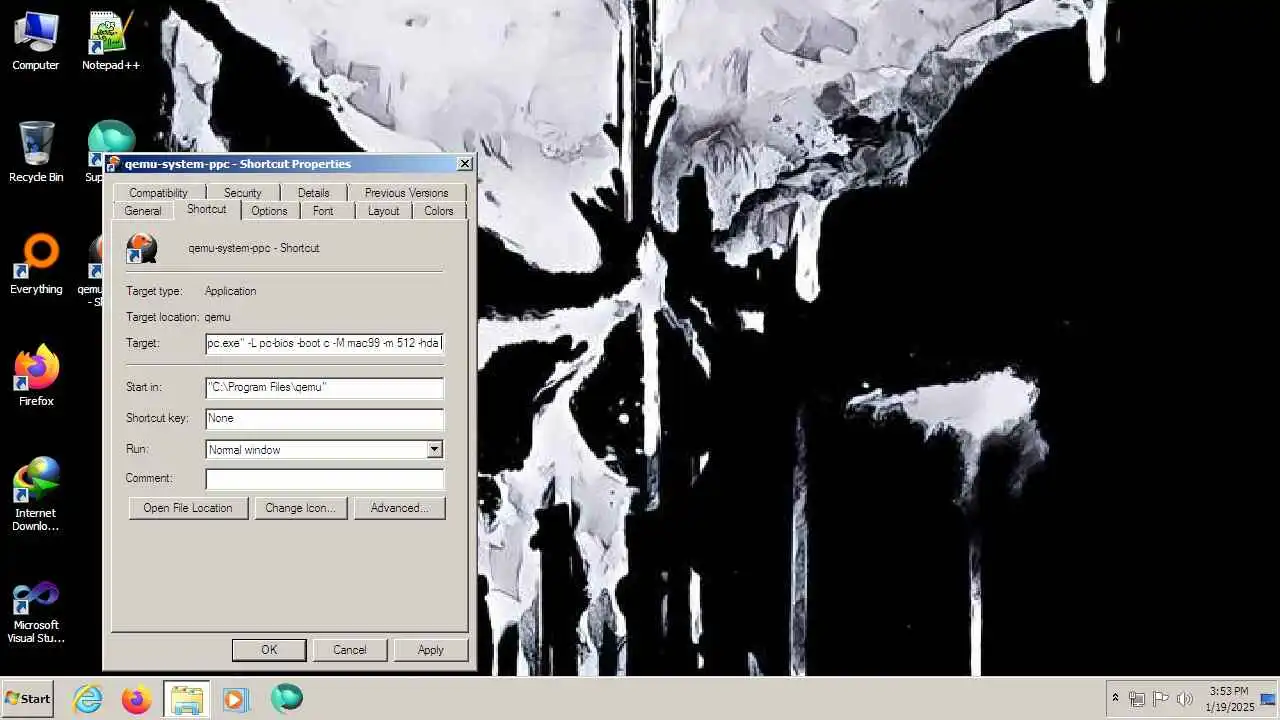
Task: Close the Shortcut Properties dialog
Action: tap(464, 164)
